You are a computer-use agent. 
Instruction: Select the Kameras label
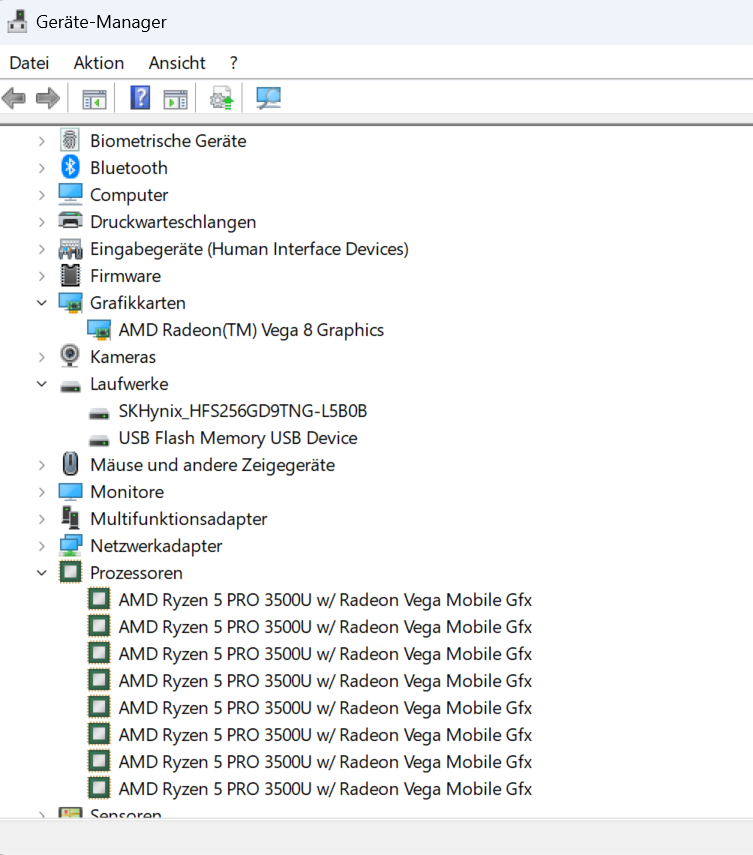[x=123, y=357]
